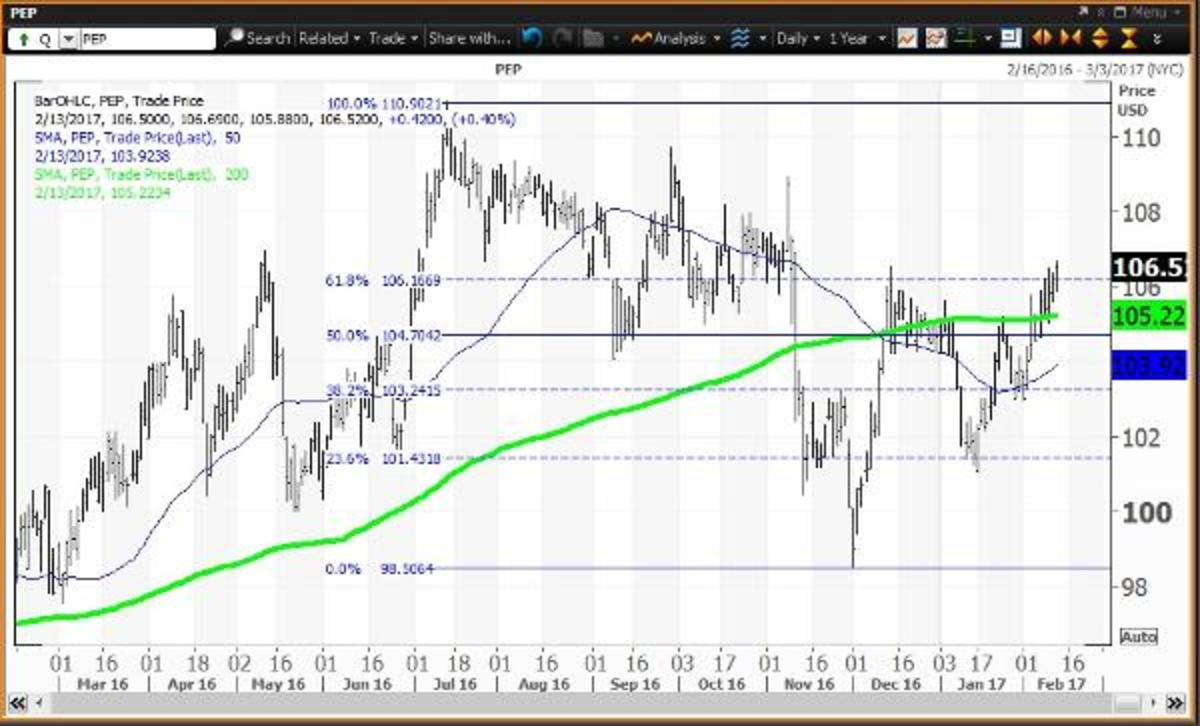The width and height of the screenshot is (1200, 726).
Task: Click the Price USD axis header
Action: [1136, 98]
